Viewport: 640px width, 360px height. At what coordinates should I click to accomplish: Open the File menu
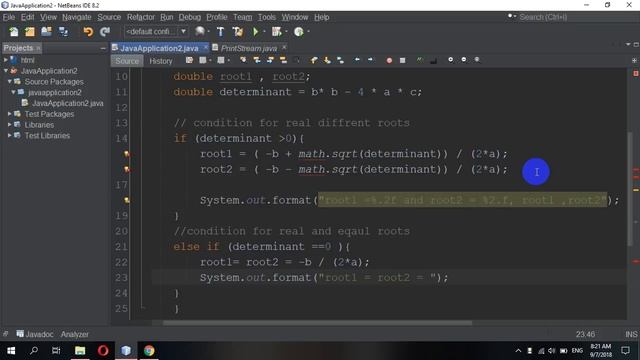(9, 17)
